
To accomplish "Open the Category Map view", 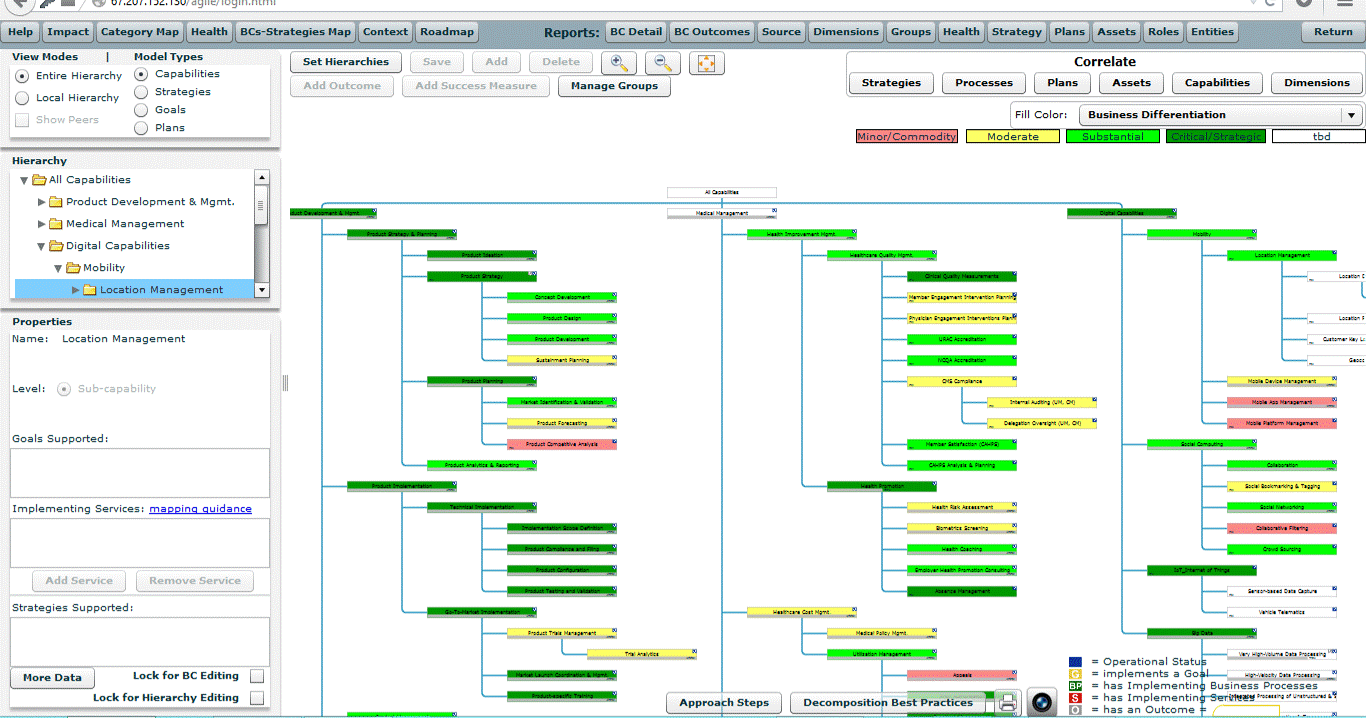I will point(140,32).
